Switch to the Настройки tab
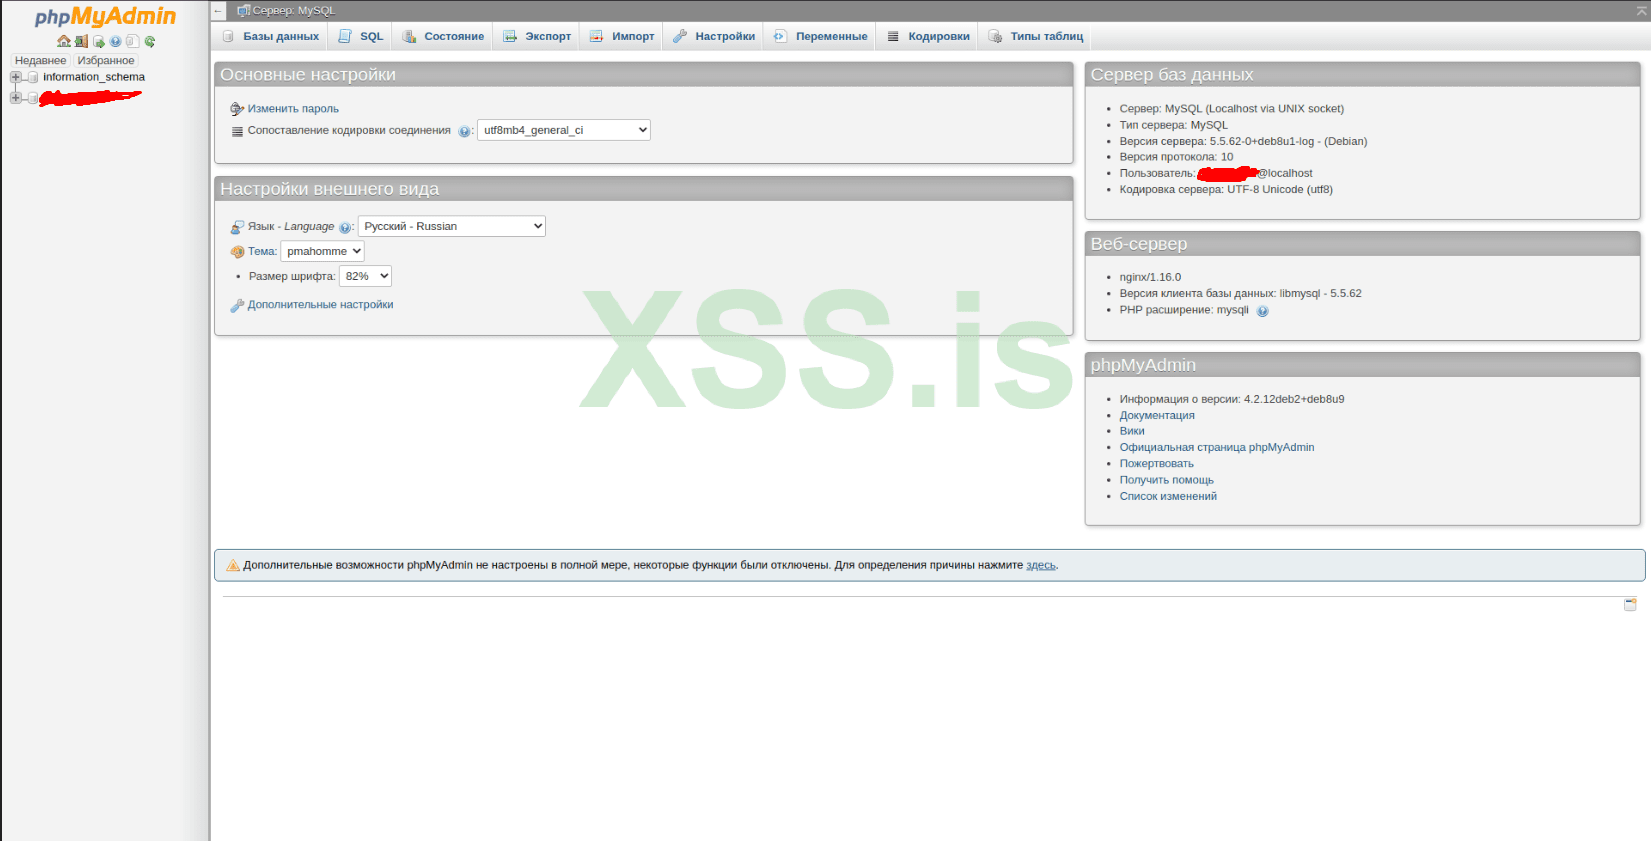The image size is (1651, 841). click(x=714, y=36)
